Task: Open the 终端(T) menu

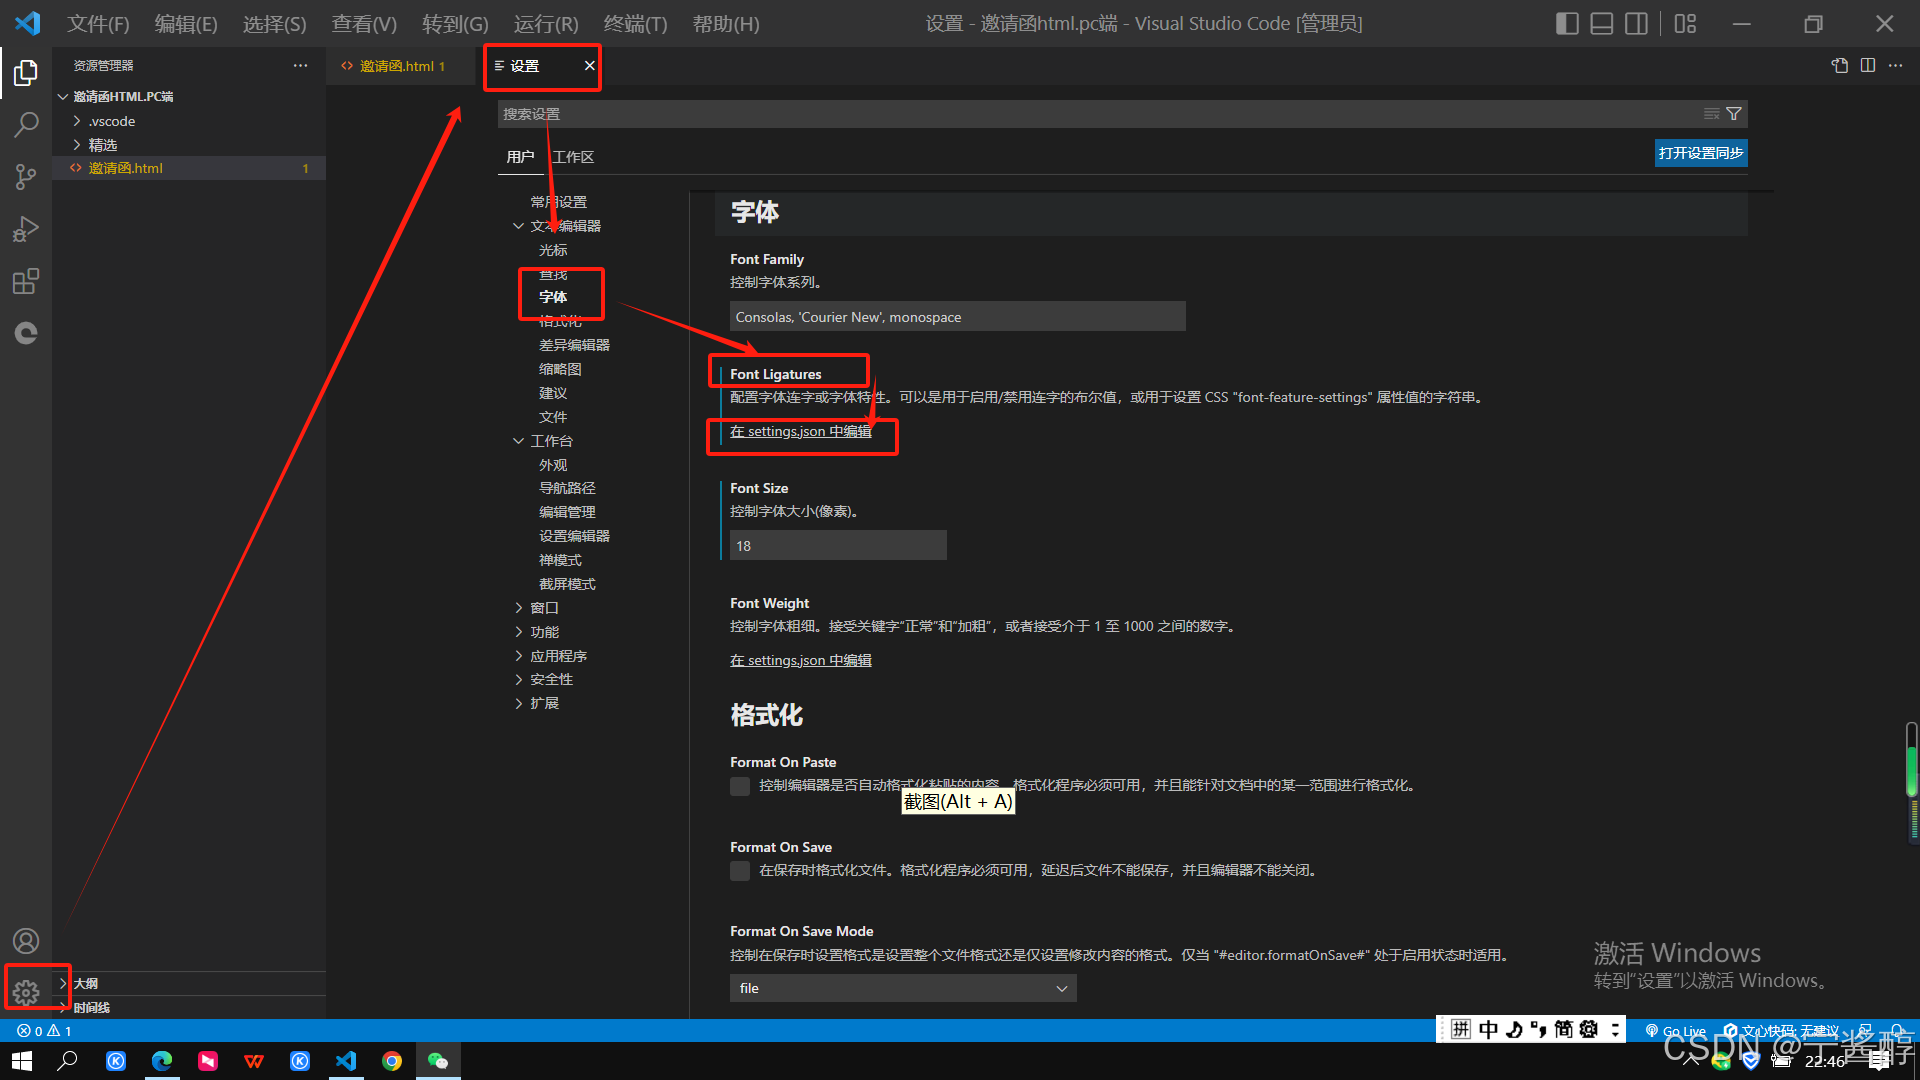Action: coord(635,24)
